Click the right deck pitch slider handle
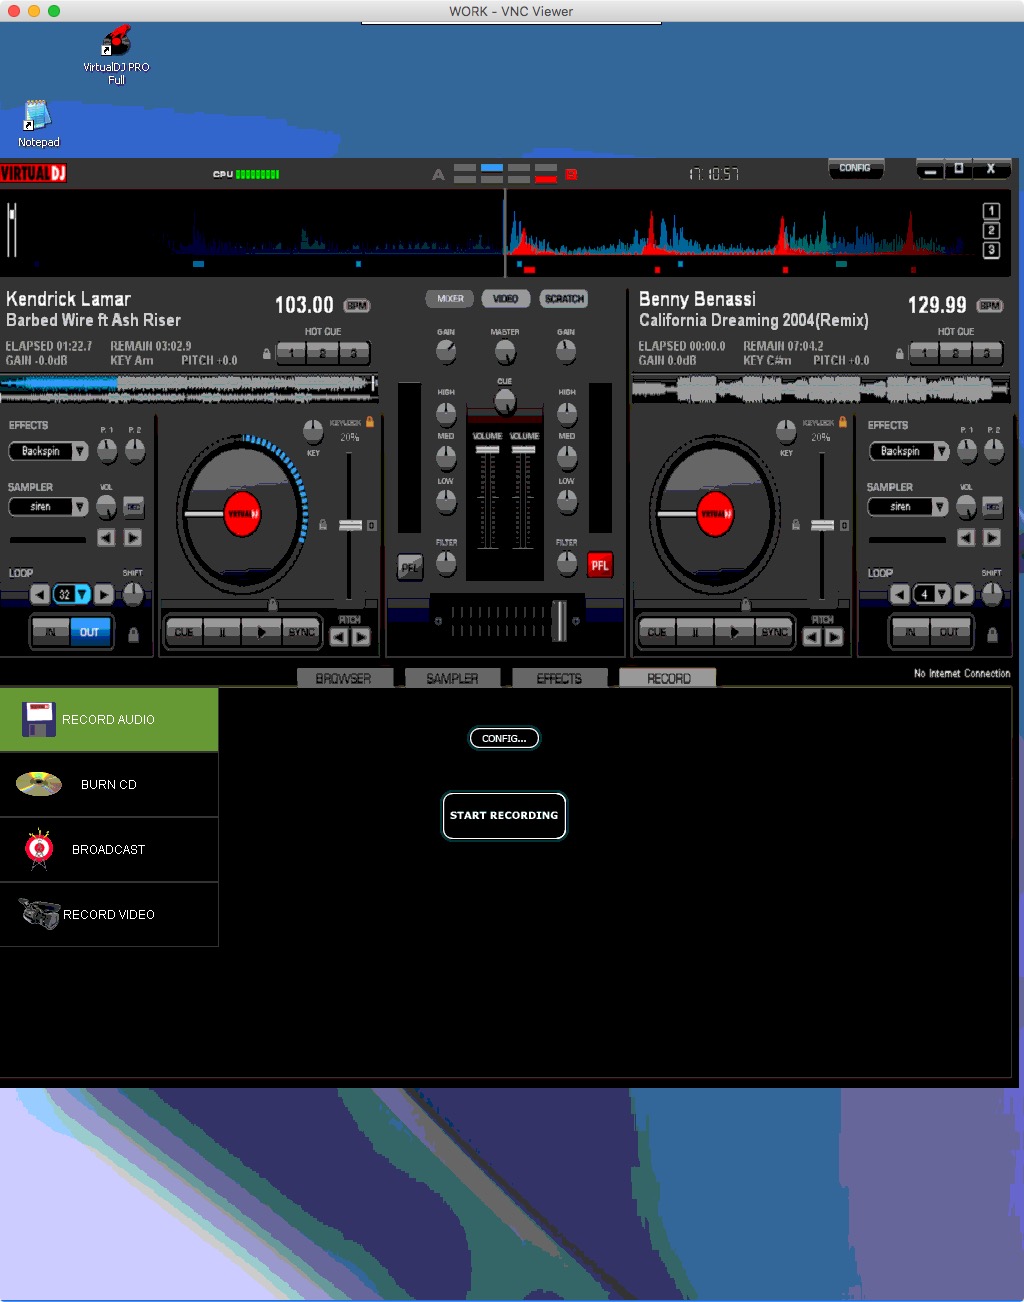 pyautogui.click(x=822, y=525)
